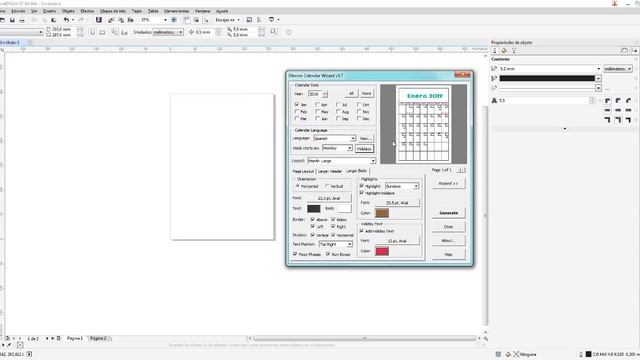
Task: Choose the mitered corner icon in Contorno
Action: click(608, 100)
